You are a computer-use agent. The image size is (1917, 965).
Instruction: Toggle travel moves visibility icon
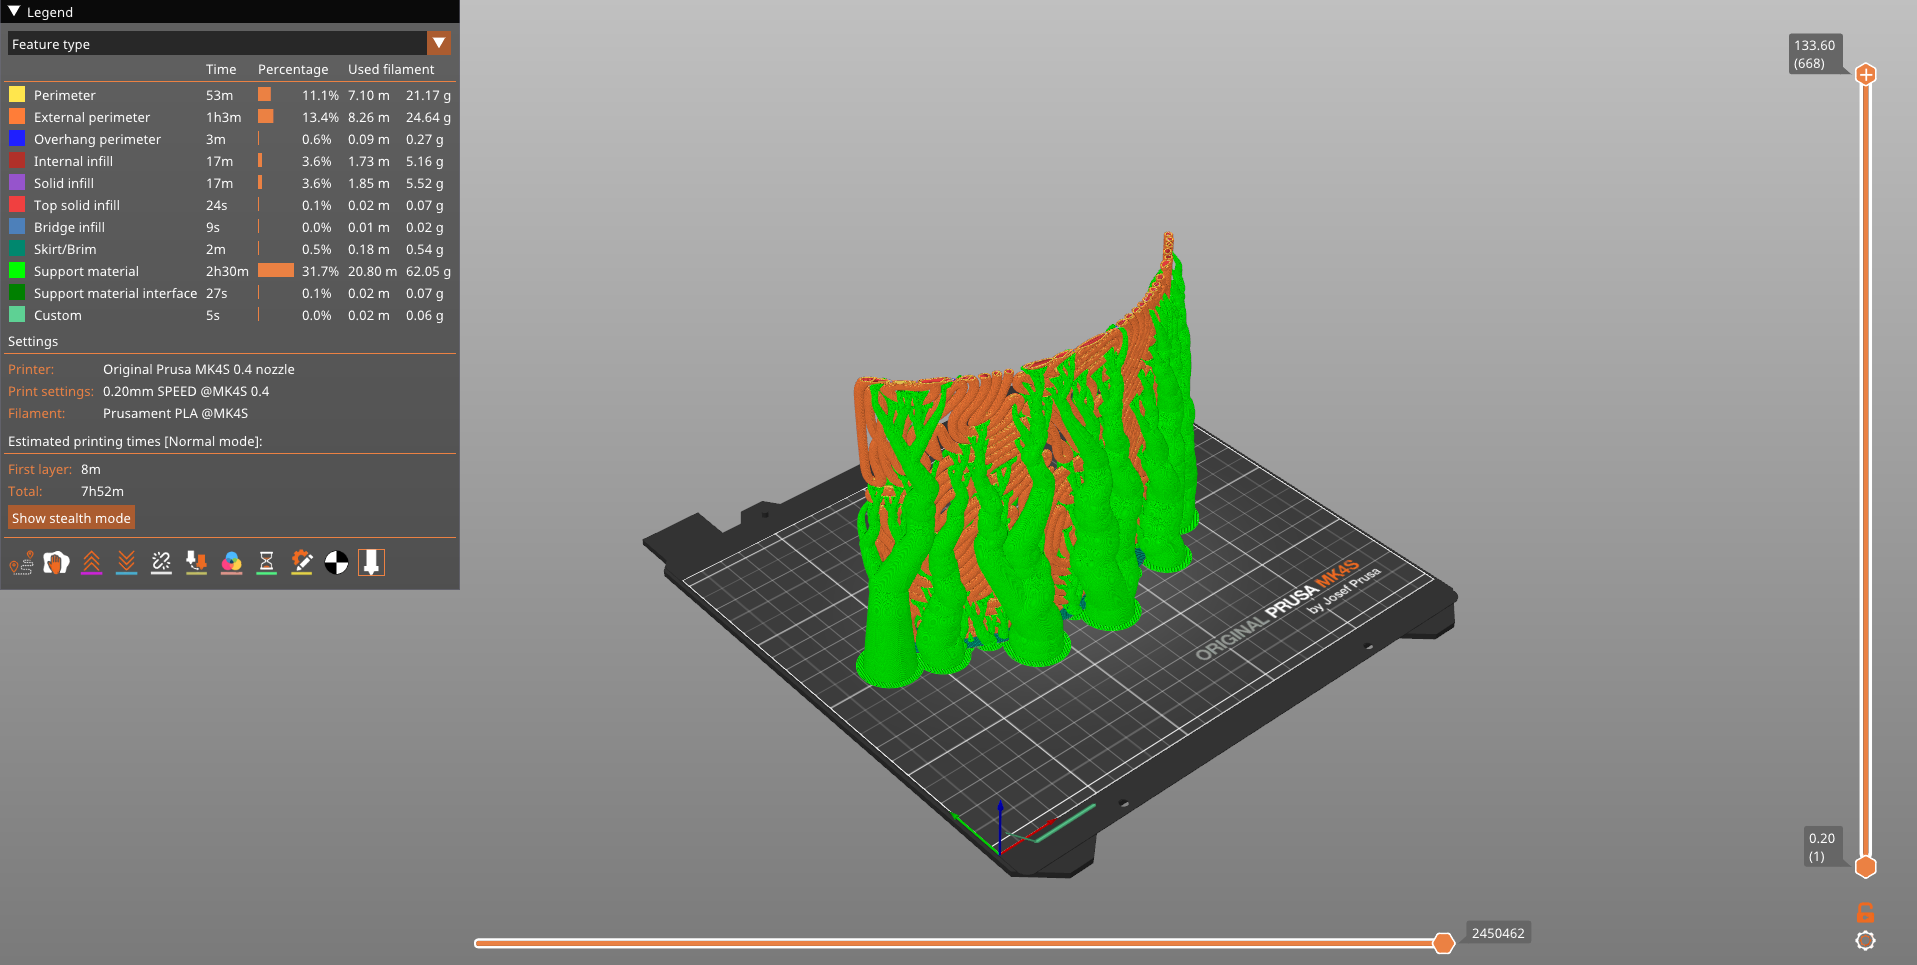22,563
